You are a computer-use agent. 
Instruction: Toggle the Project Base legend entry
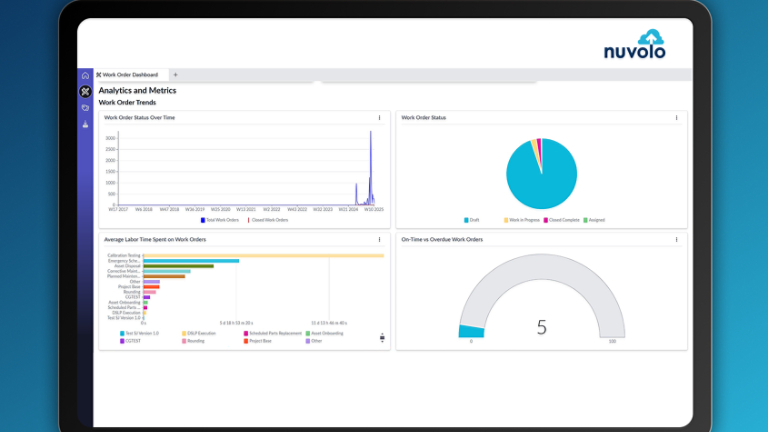point(258,341)
